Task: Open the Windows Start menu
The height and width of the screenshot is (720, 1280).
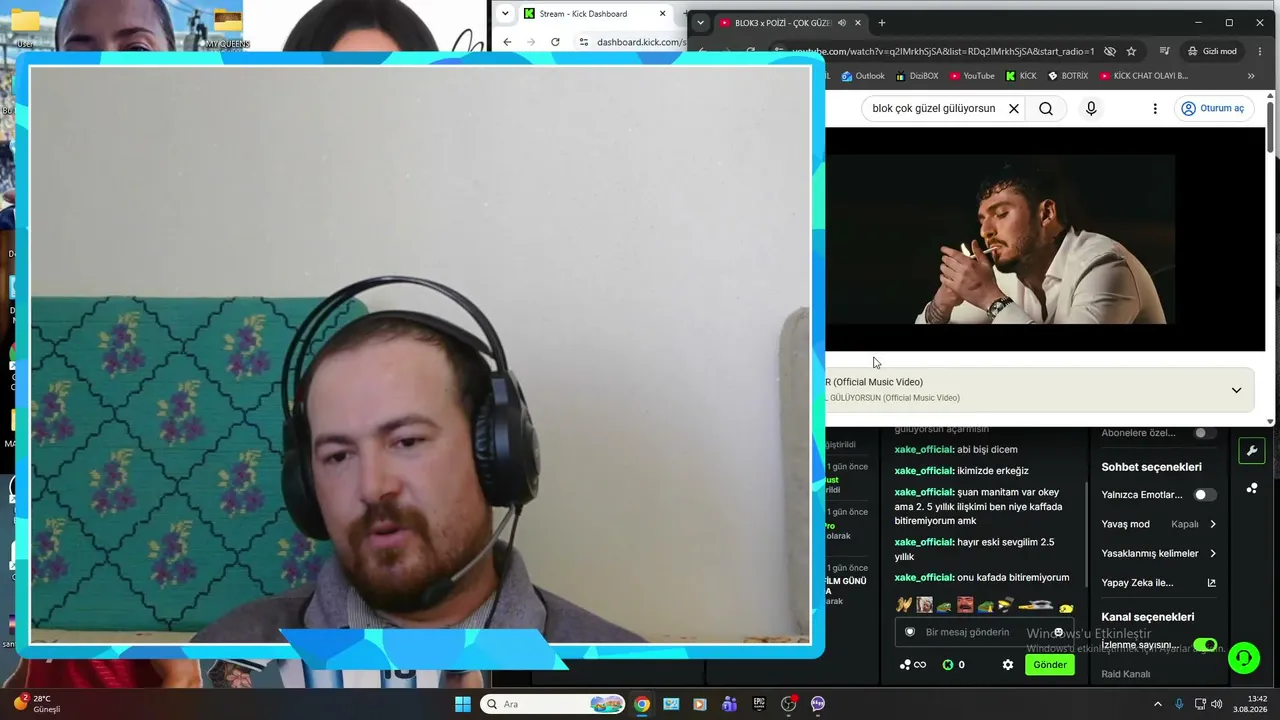Action: coord(463,704)
